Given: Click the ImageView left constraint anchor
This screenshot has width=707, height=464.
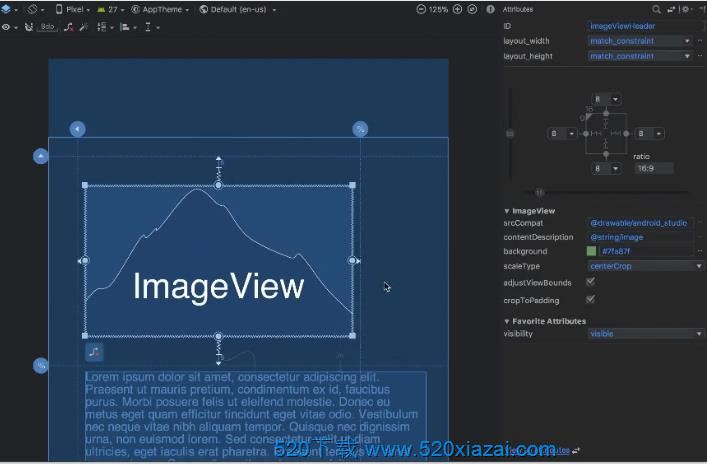Looking at the screenshot, I should click(85, 261).
